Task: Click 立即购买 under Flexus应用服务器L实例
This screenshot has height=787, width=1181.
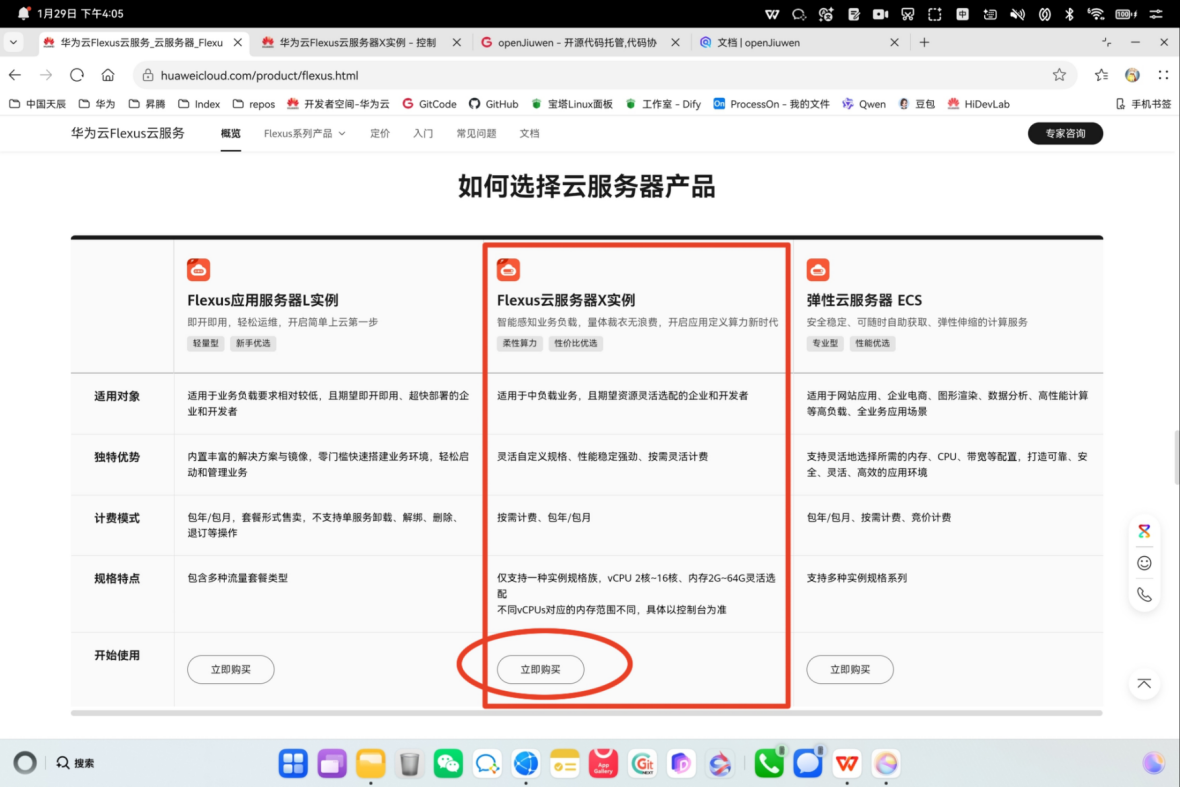Action: (230, 670)
